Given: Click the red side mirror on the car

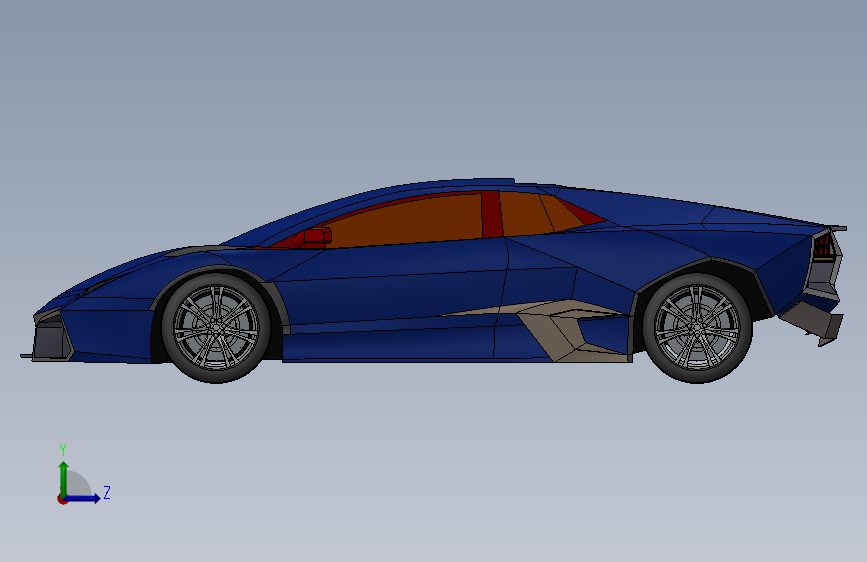Looking at the screenshot, I should (x=315, y=237).
